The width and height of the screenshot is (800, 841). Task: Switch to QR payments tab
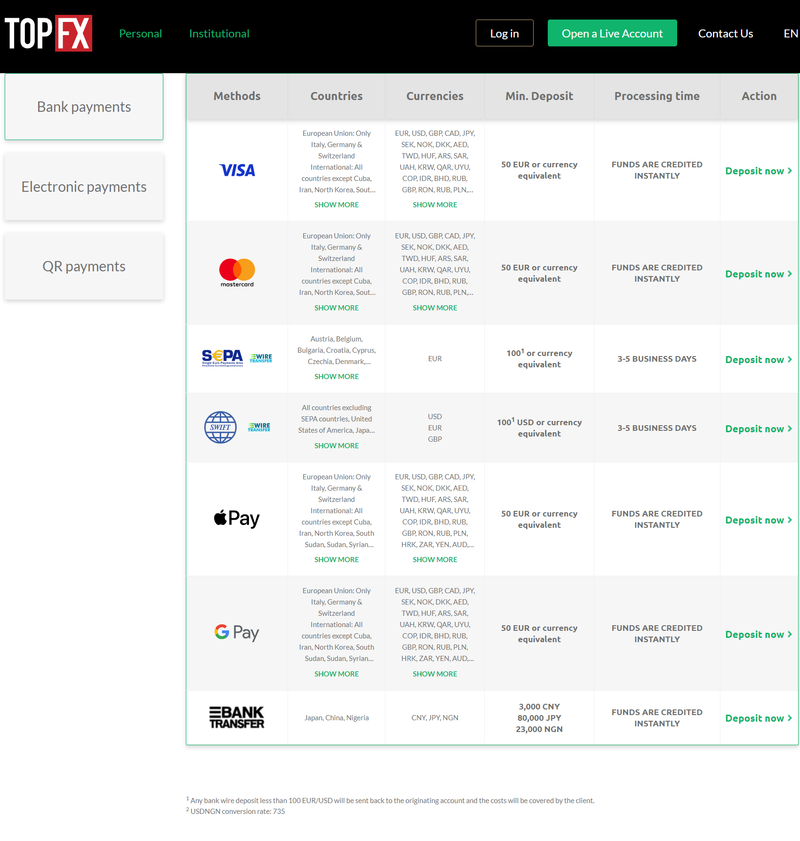click(x=84, y=266)
